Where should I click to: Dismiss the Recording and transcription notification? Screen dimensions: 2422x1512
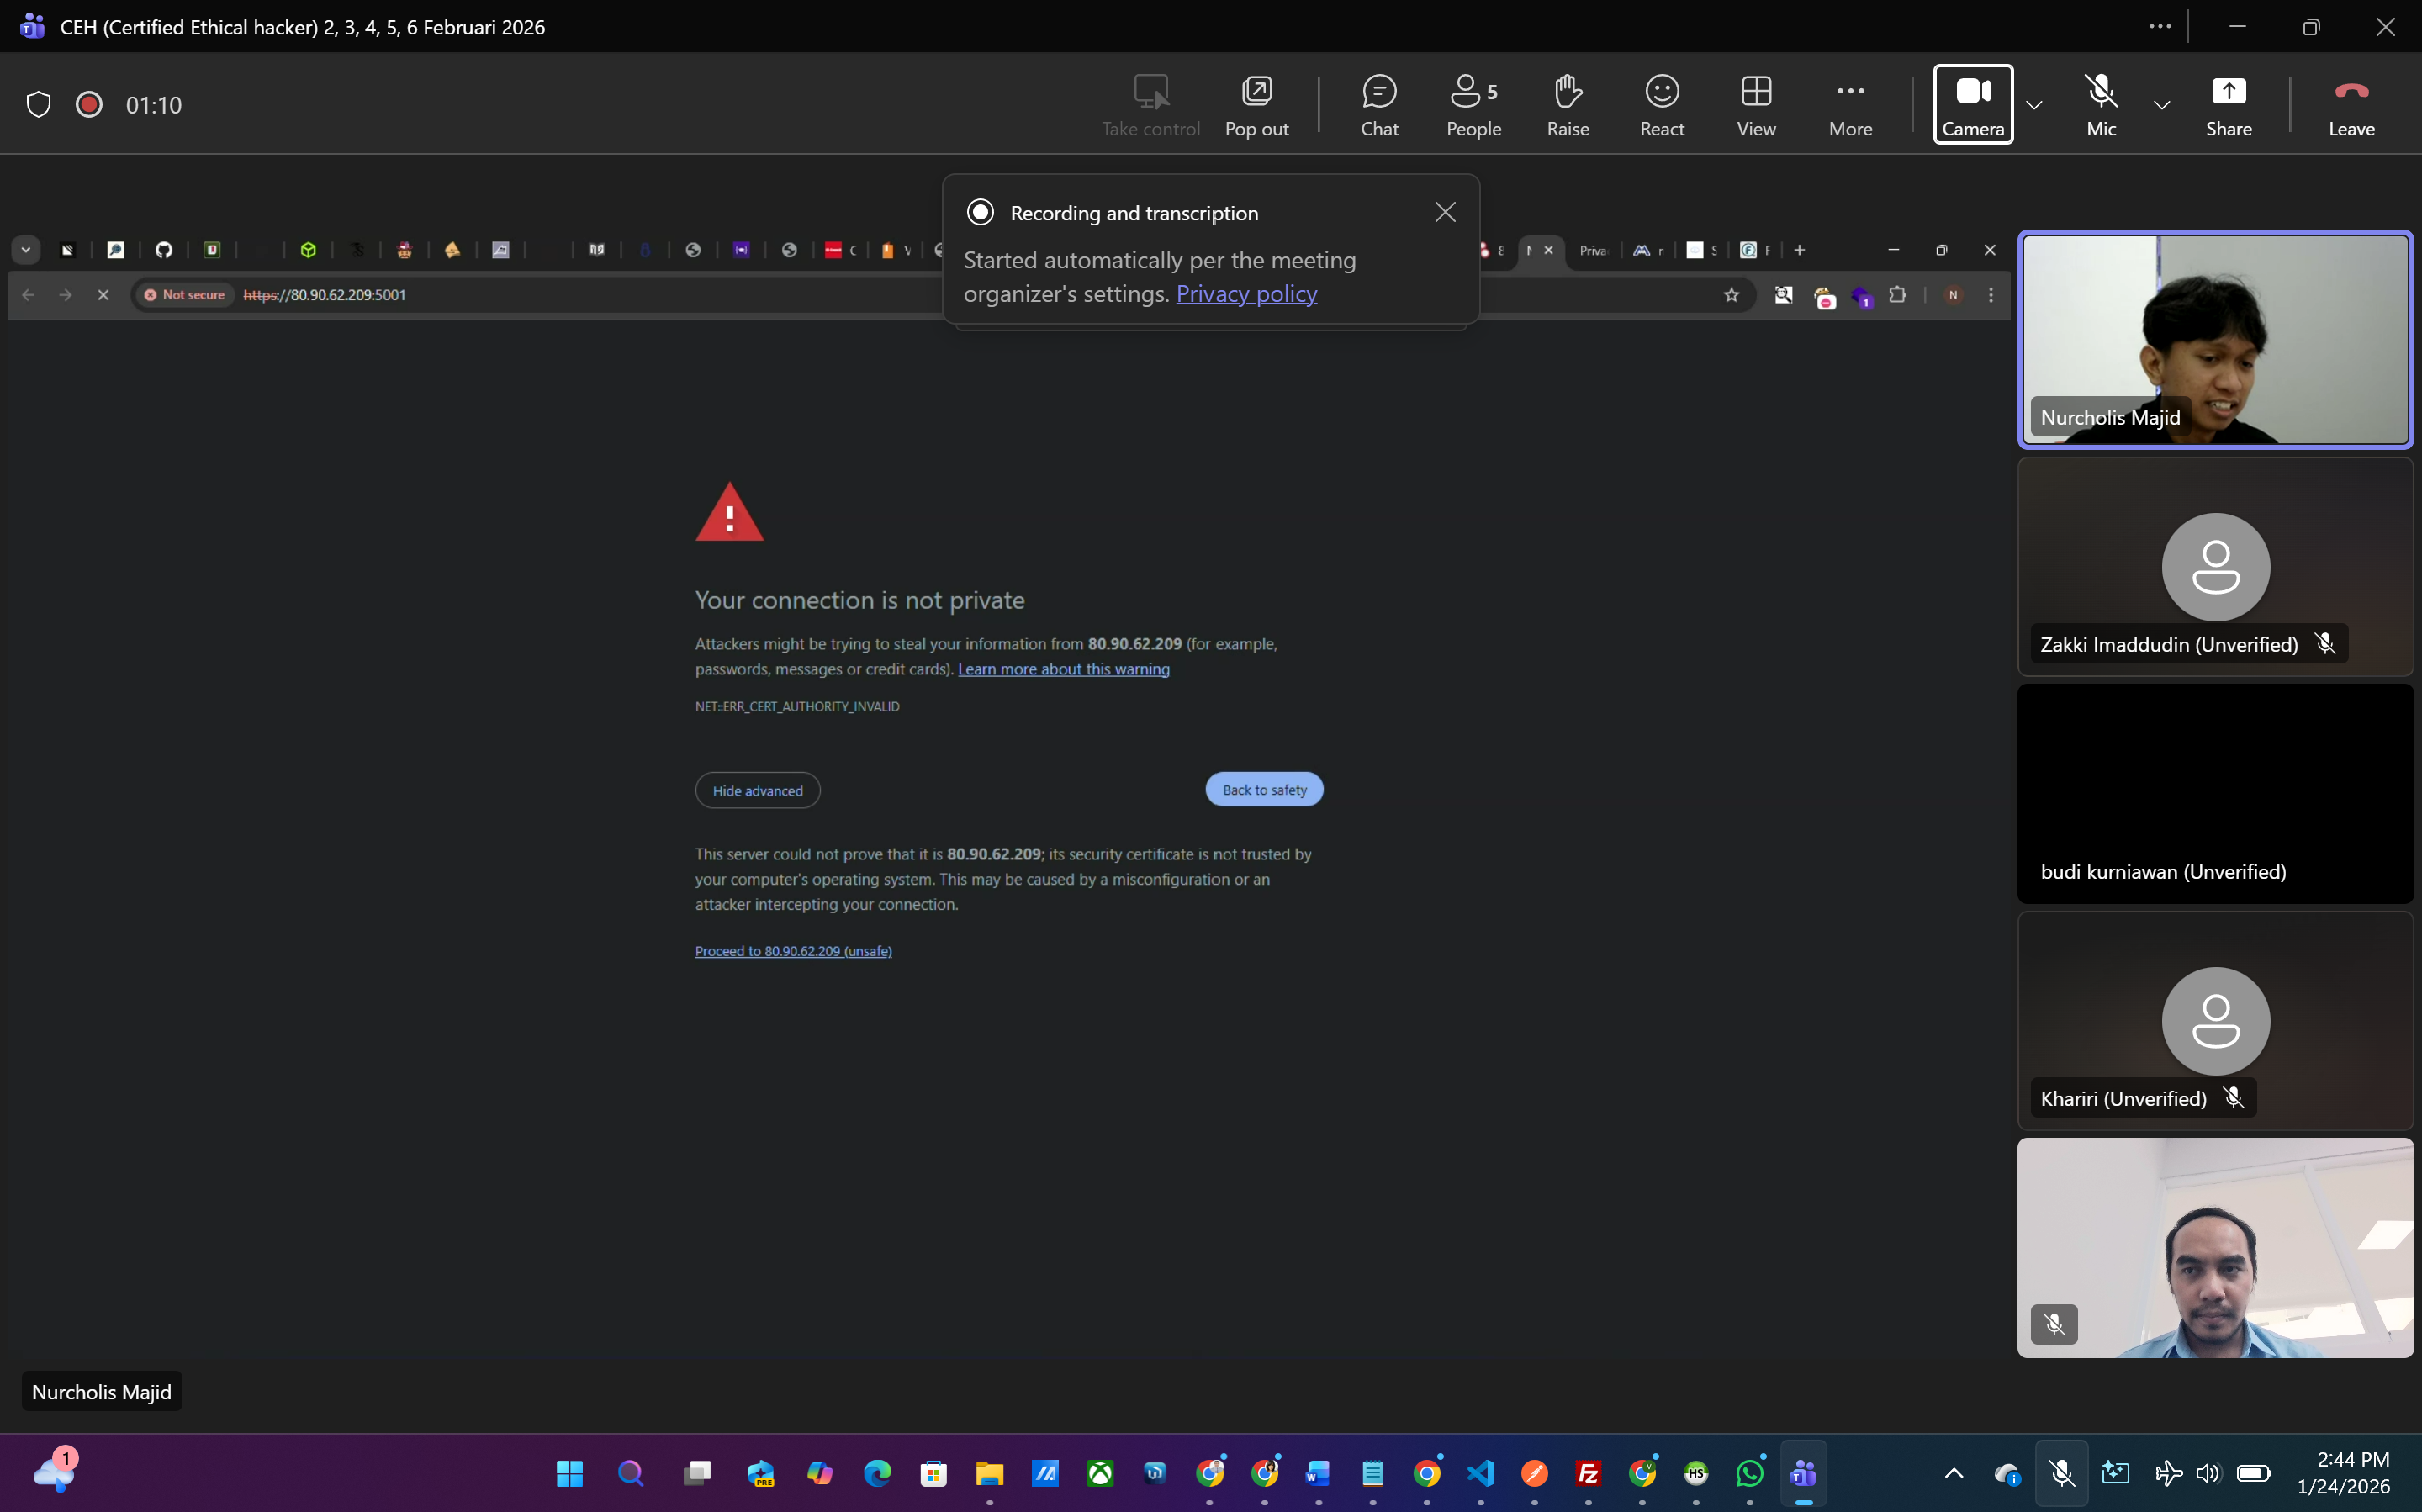pos(1444,212)
